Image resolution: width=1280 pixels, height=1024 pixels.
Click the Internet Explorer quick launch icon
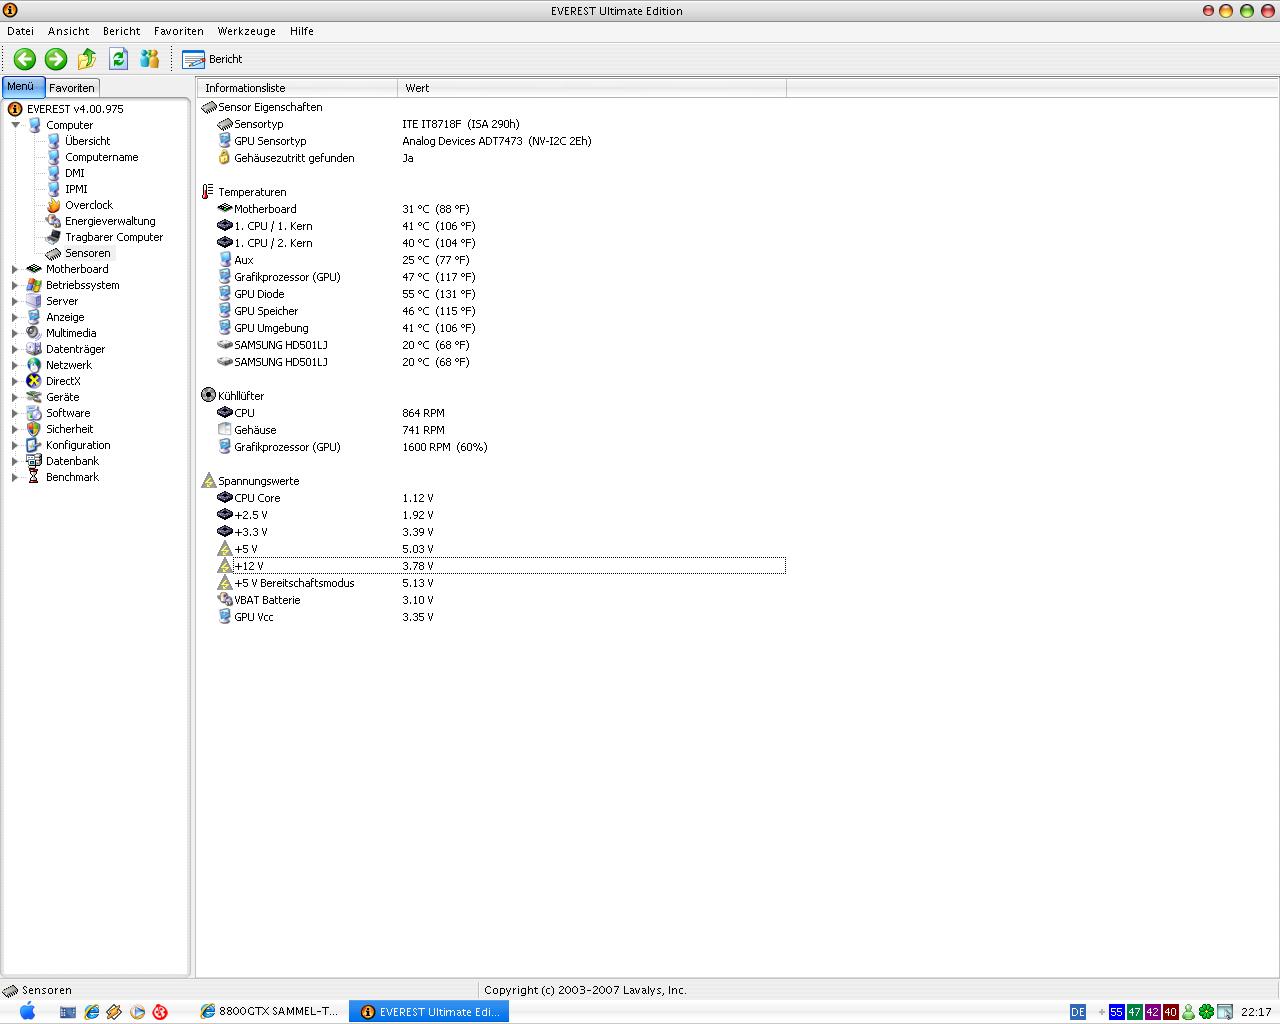click(92, 1012)
